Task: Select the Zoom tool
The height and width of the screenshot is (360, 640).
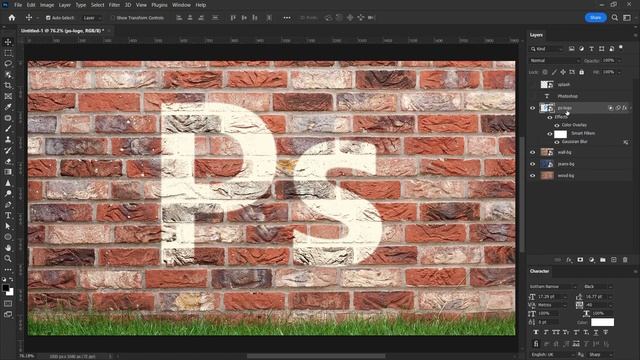Action: 8,258
